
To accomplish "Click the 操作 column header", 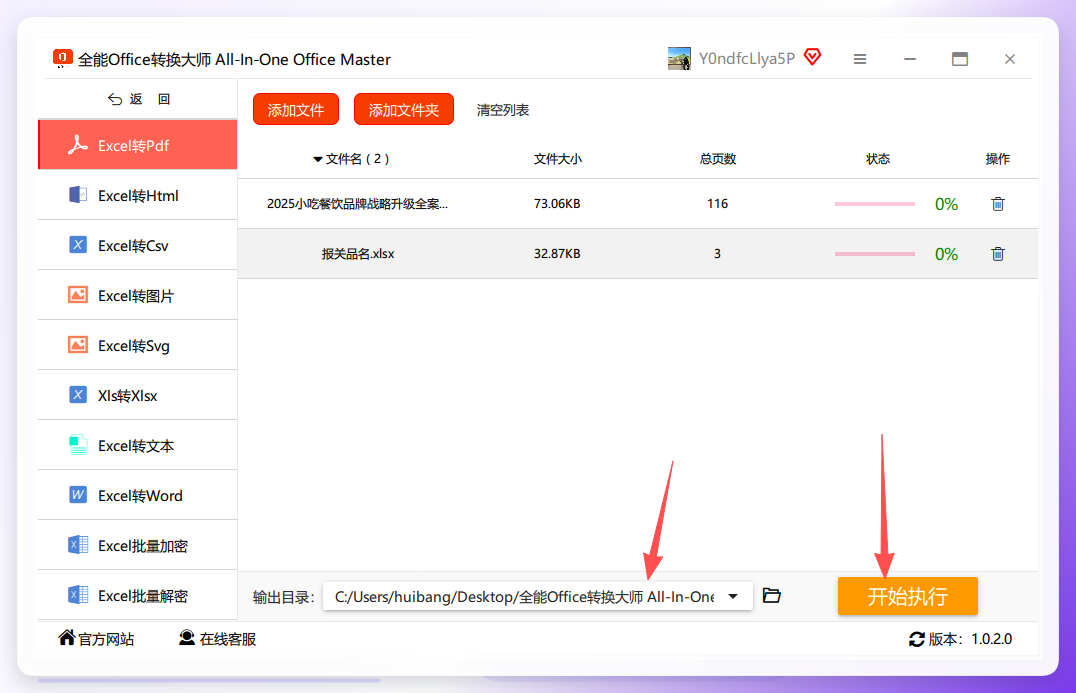I will [x=998, y=159].
